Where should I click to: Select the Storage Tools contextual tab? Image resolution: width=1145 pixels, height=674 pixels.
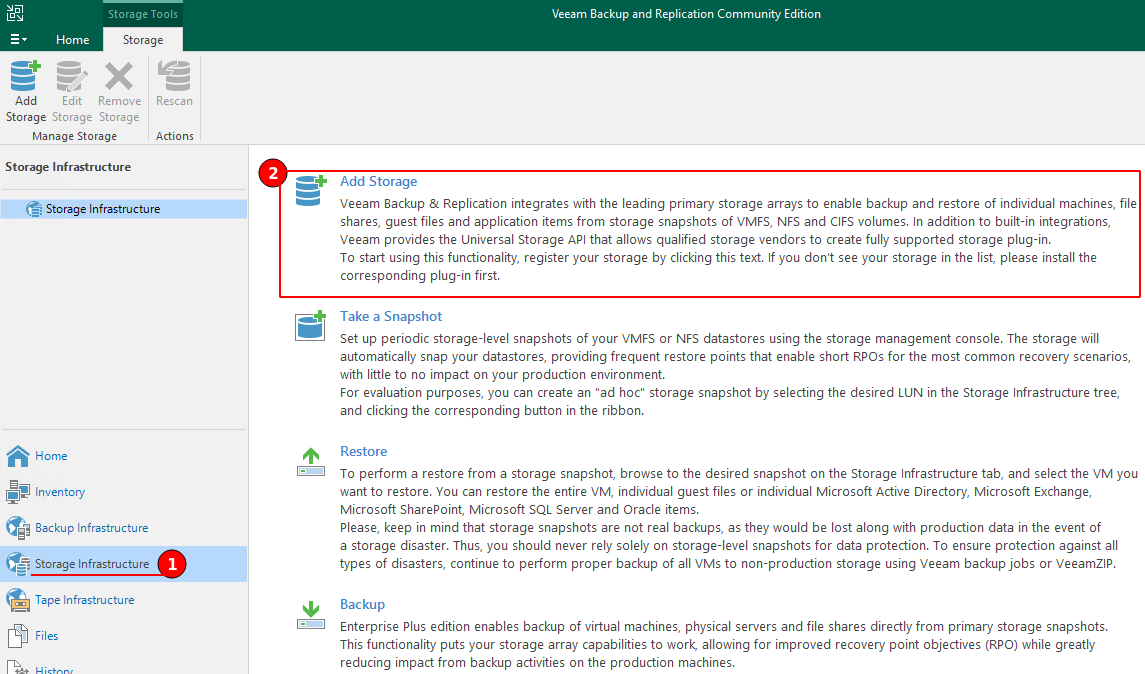(142, 14)
